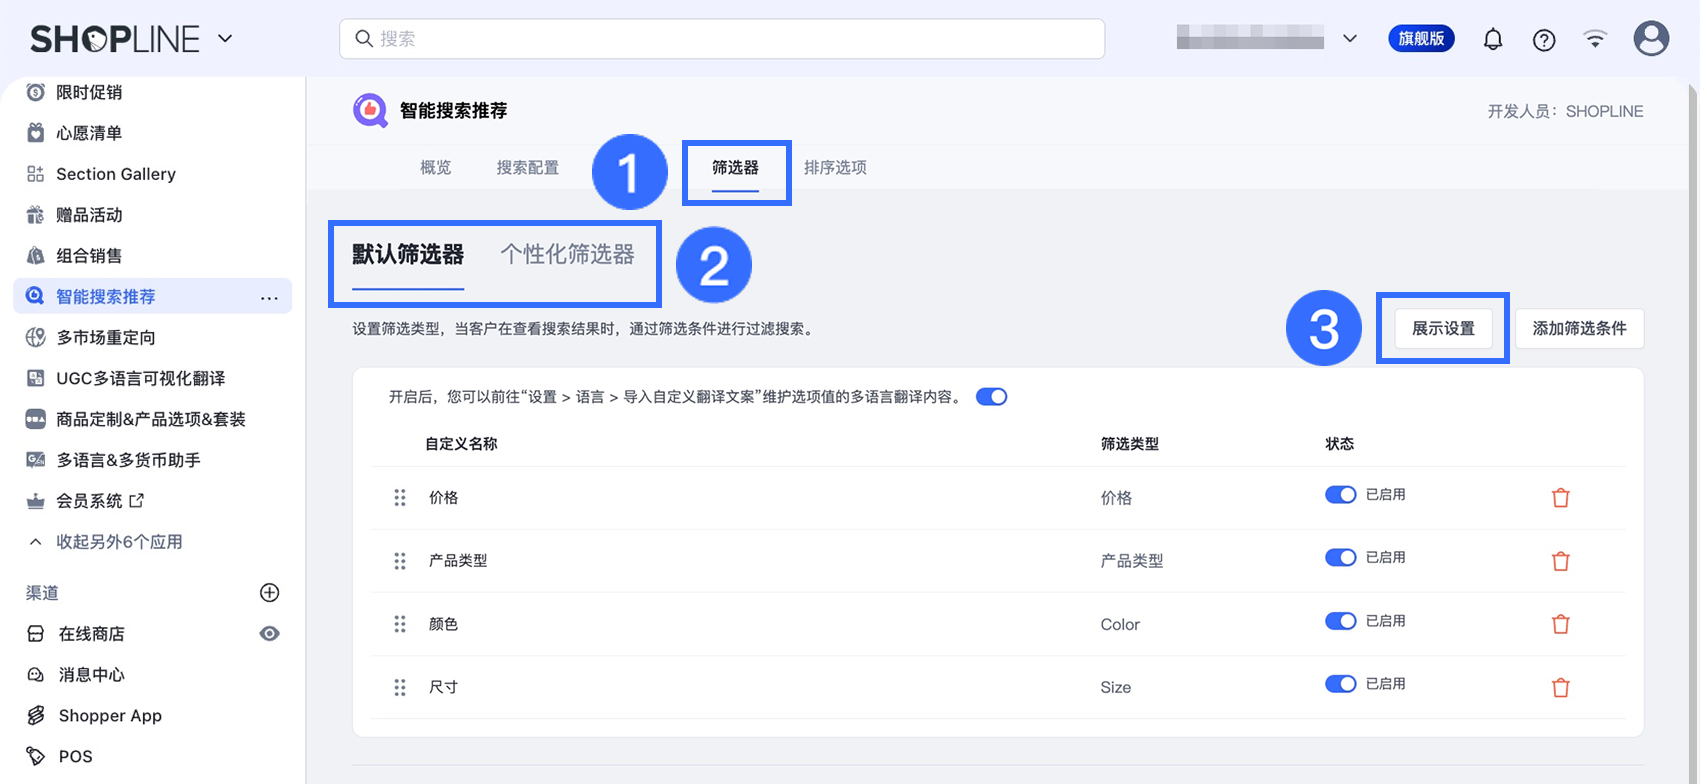
Task: Switch to the 排序选项 tab
Action: pyautogui.click(x=835, y=168)
